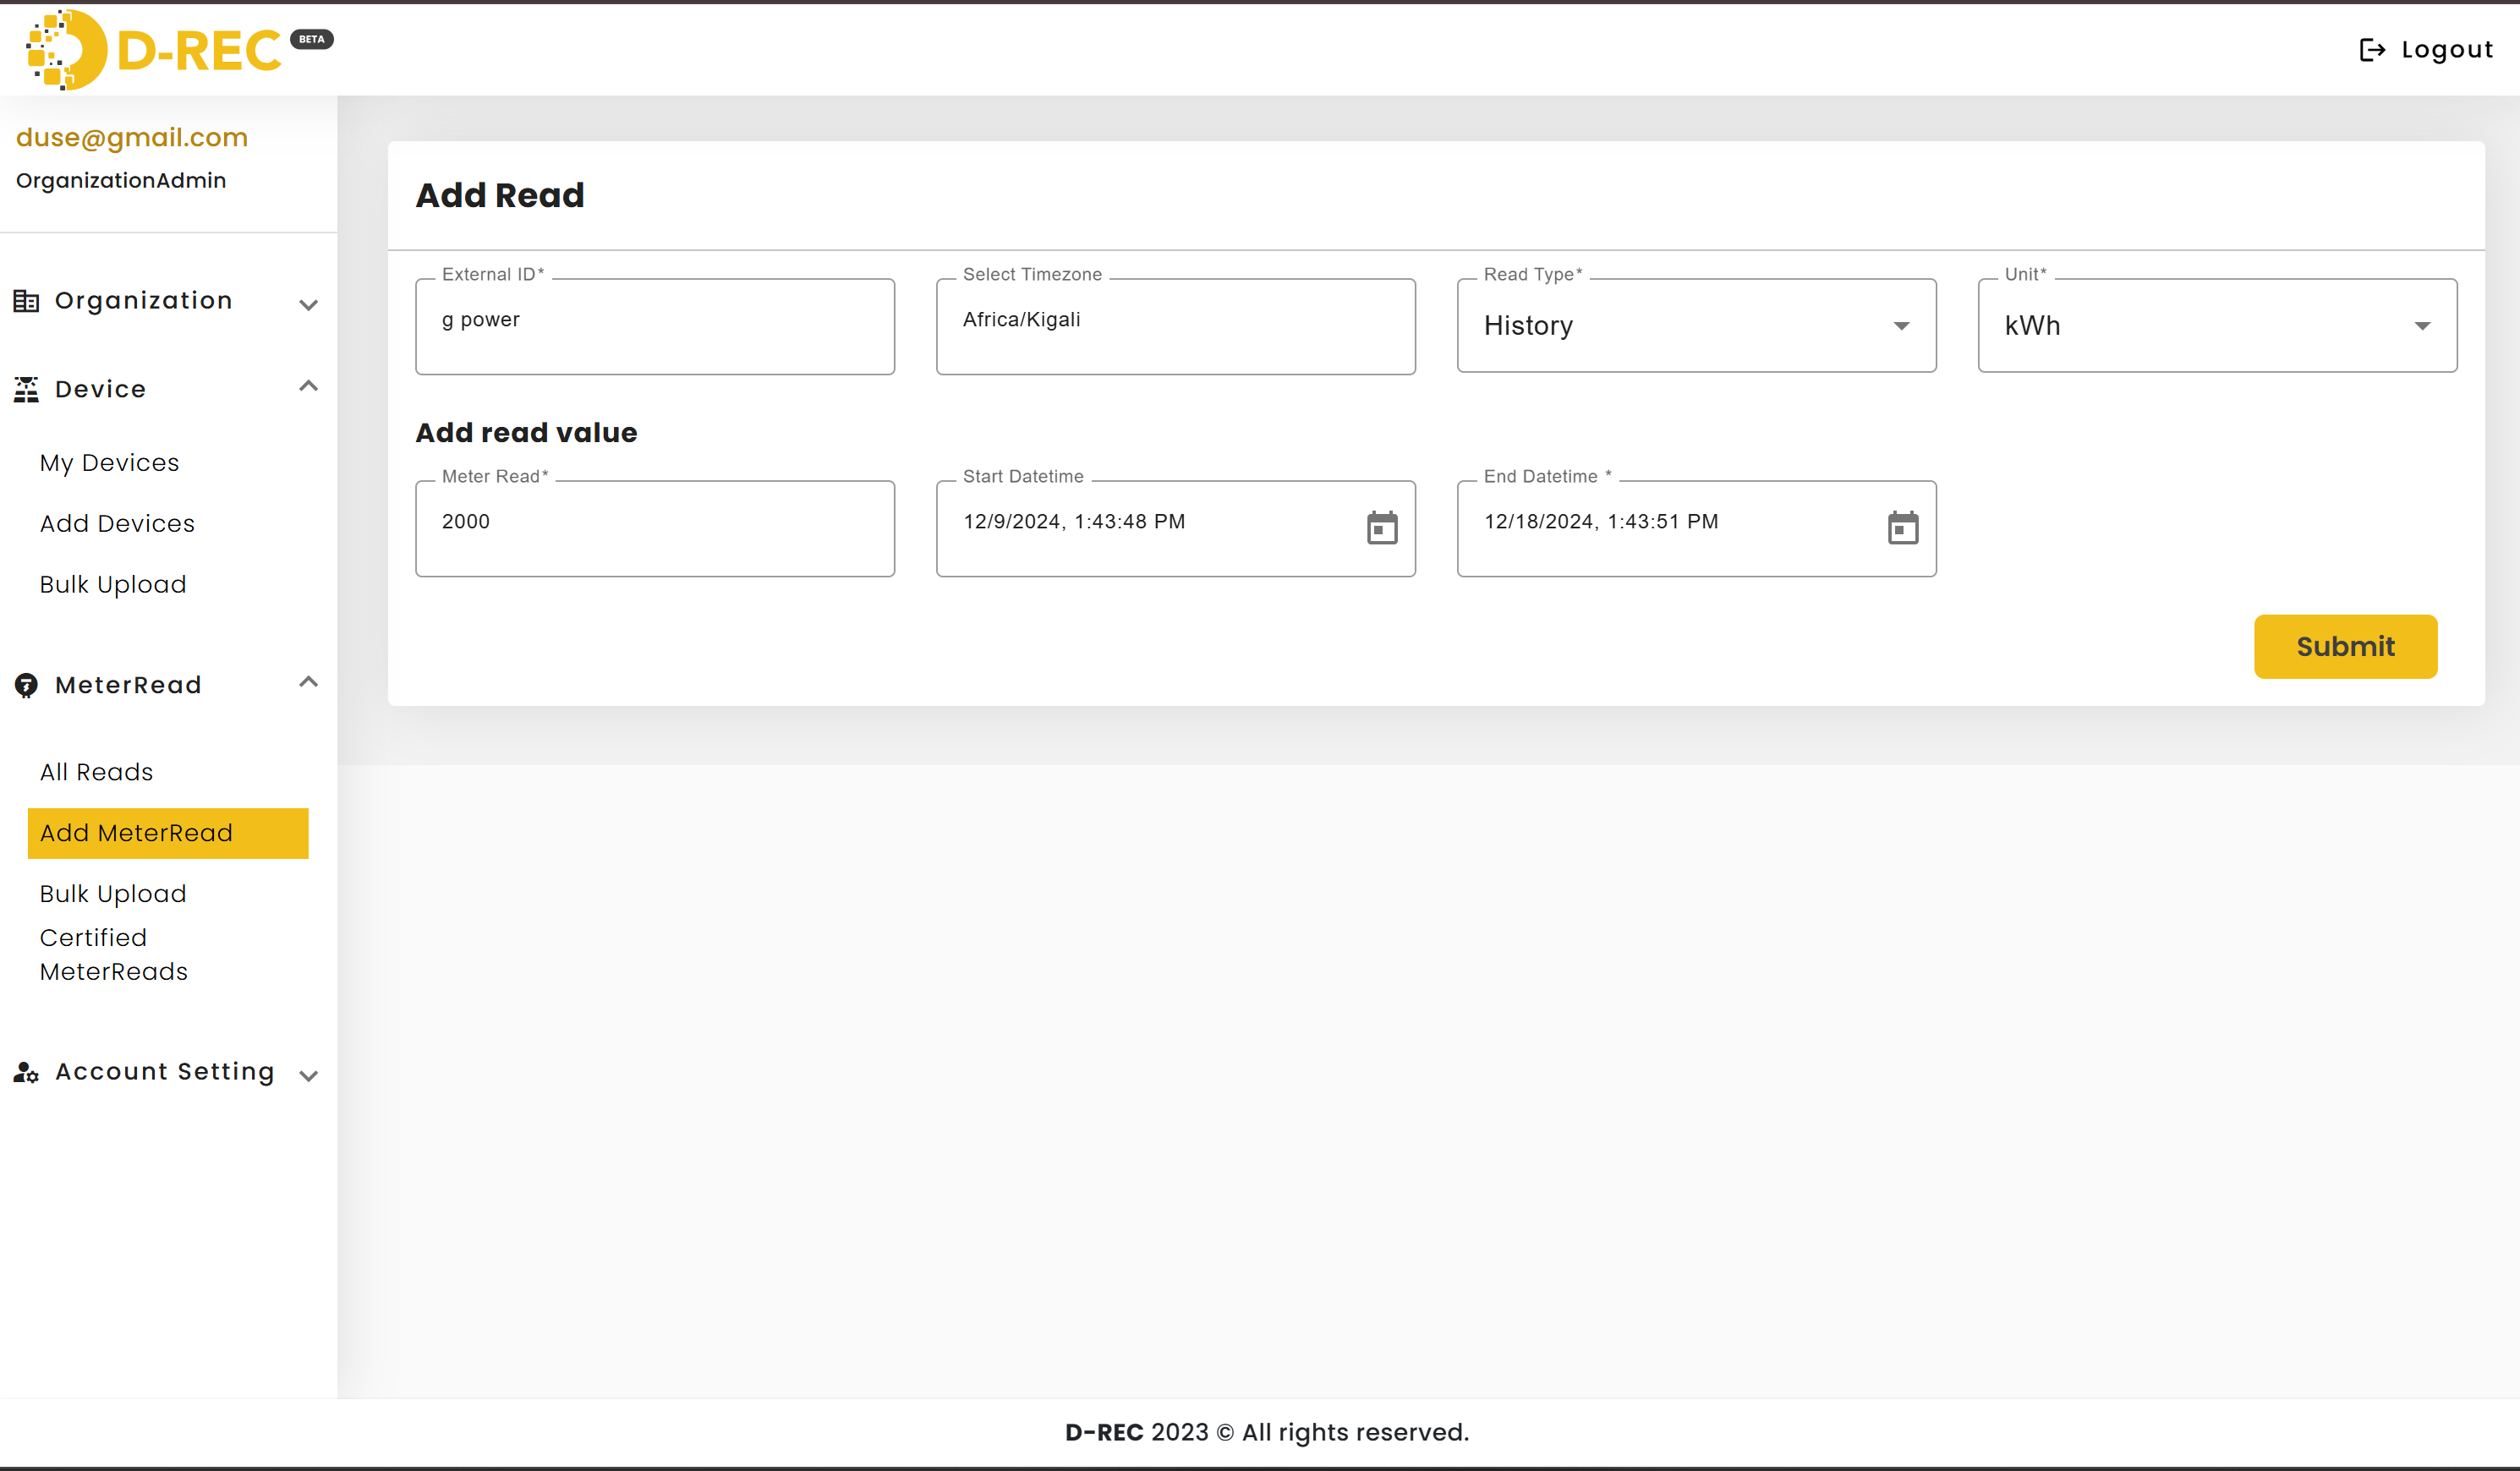Click the duse@gmail.com email text
Image resolution: width=2520 pixels, height=1471 pixels.
pos(132,138)
